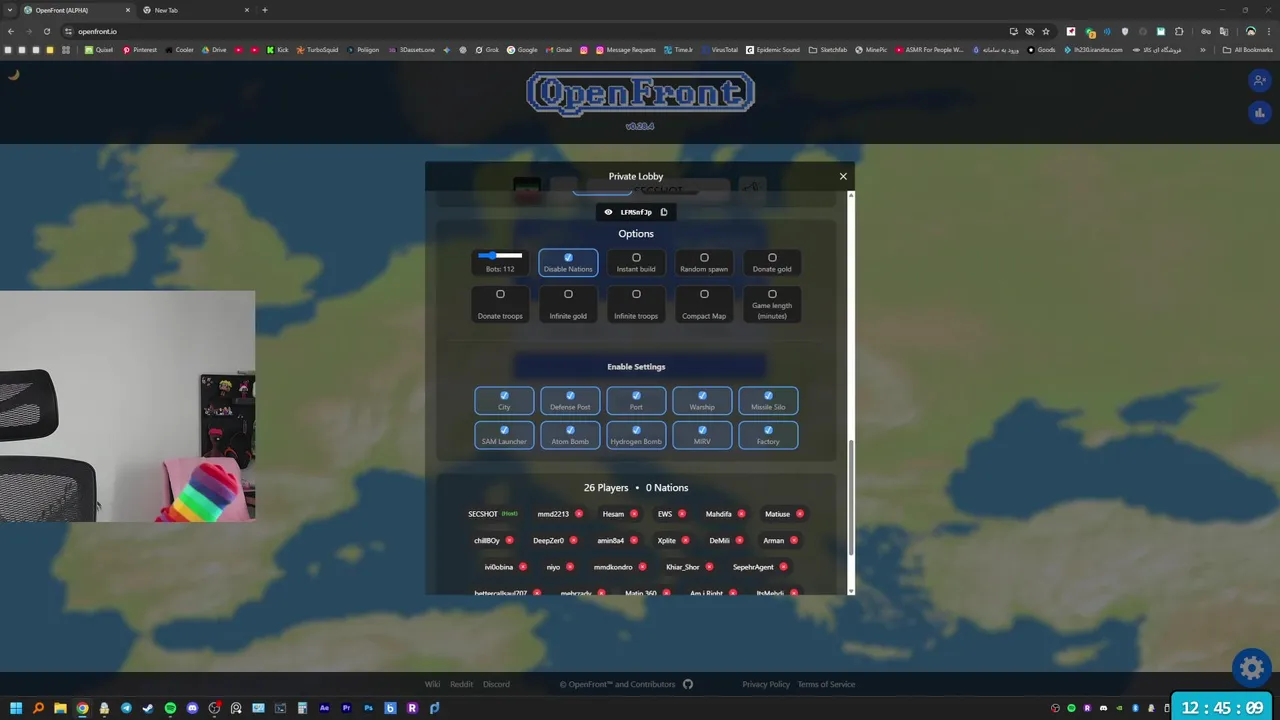Open the Reddit footer link
1280x720 pixels.
coord(462,684)
